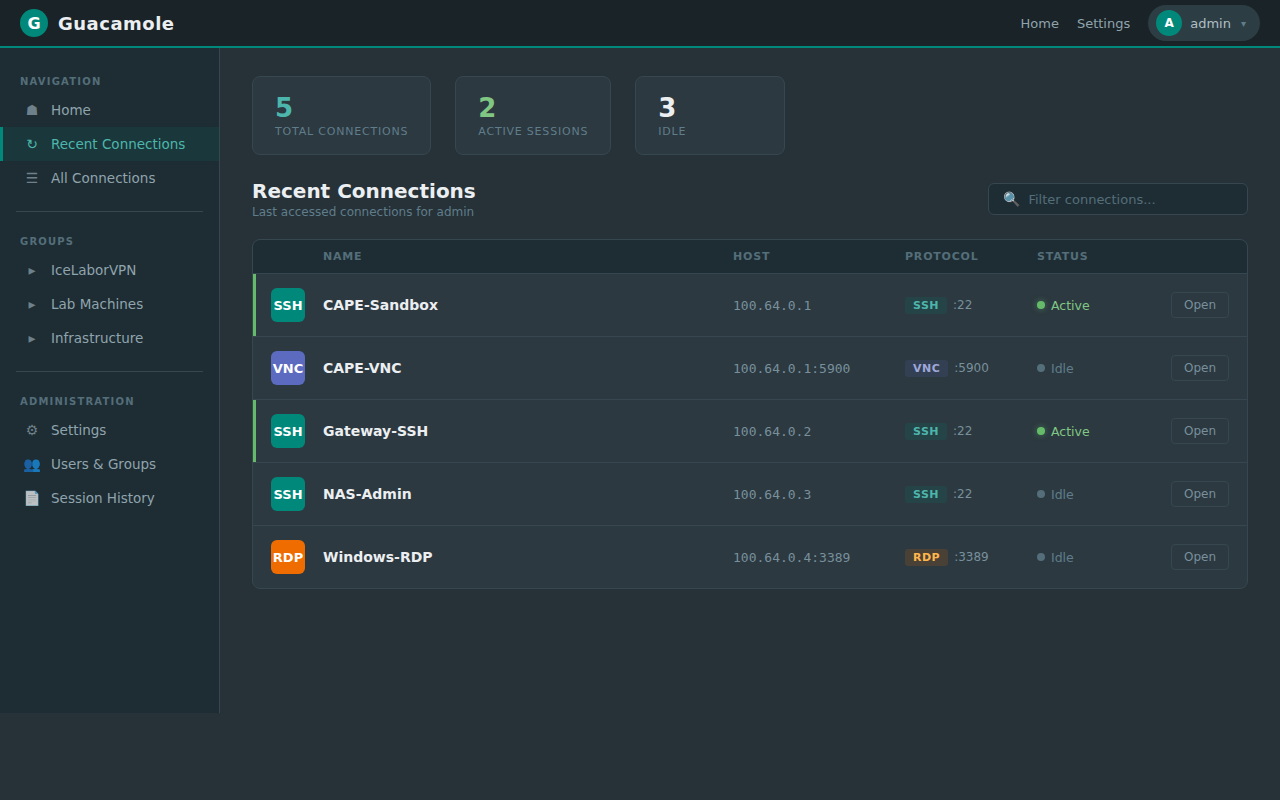This screenshot has height=800, width=1280.
Task: Click the SSH protocol badge for CAPE-Sandbox
Action: [926, 305]
